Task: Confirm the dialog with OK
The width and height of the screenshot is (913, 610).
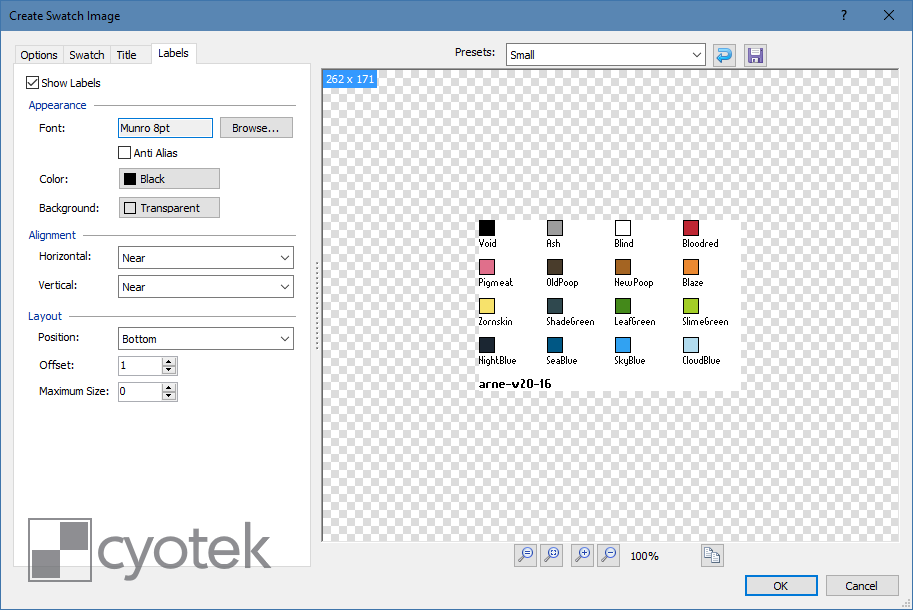Action: coord(781,585)
